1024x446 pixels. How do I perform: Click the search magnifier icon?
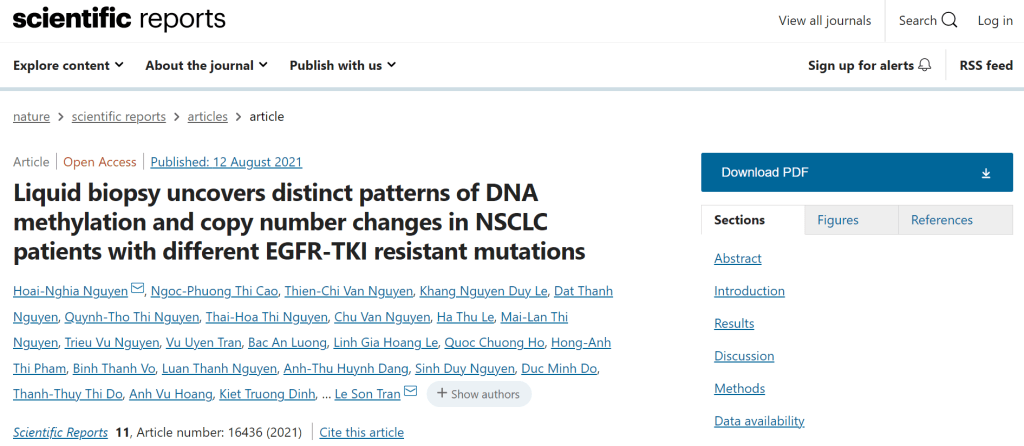click(x=949, y=21)
